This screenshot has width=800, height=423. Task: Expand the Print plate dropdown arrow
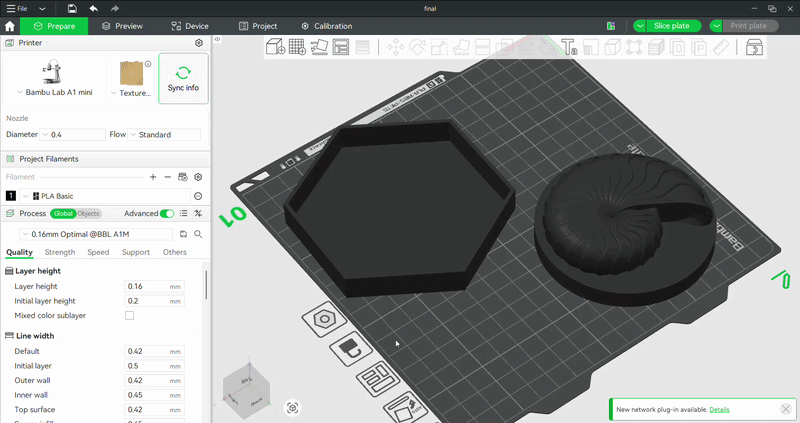[716, 26]
